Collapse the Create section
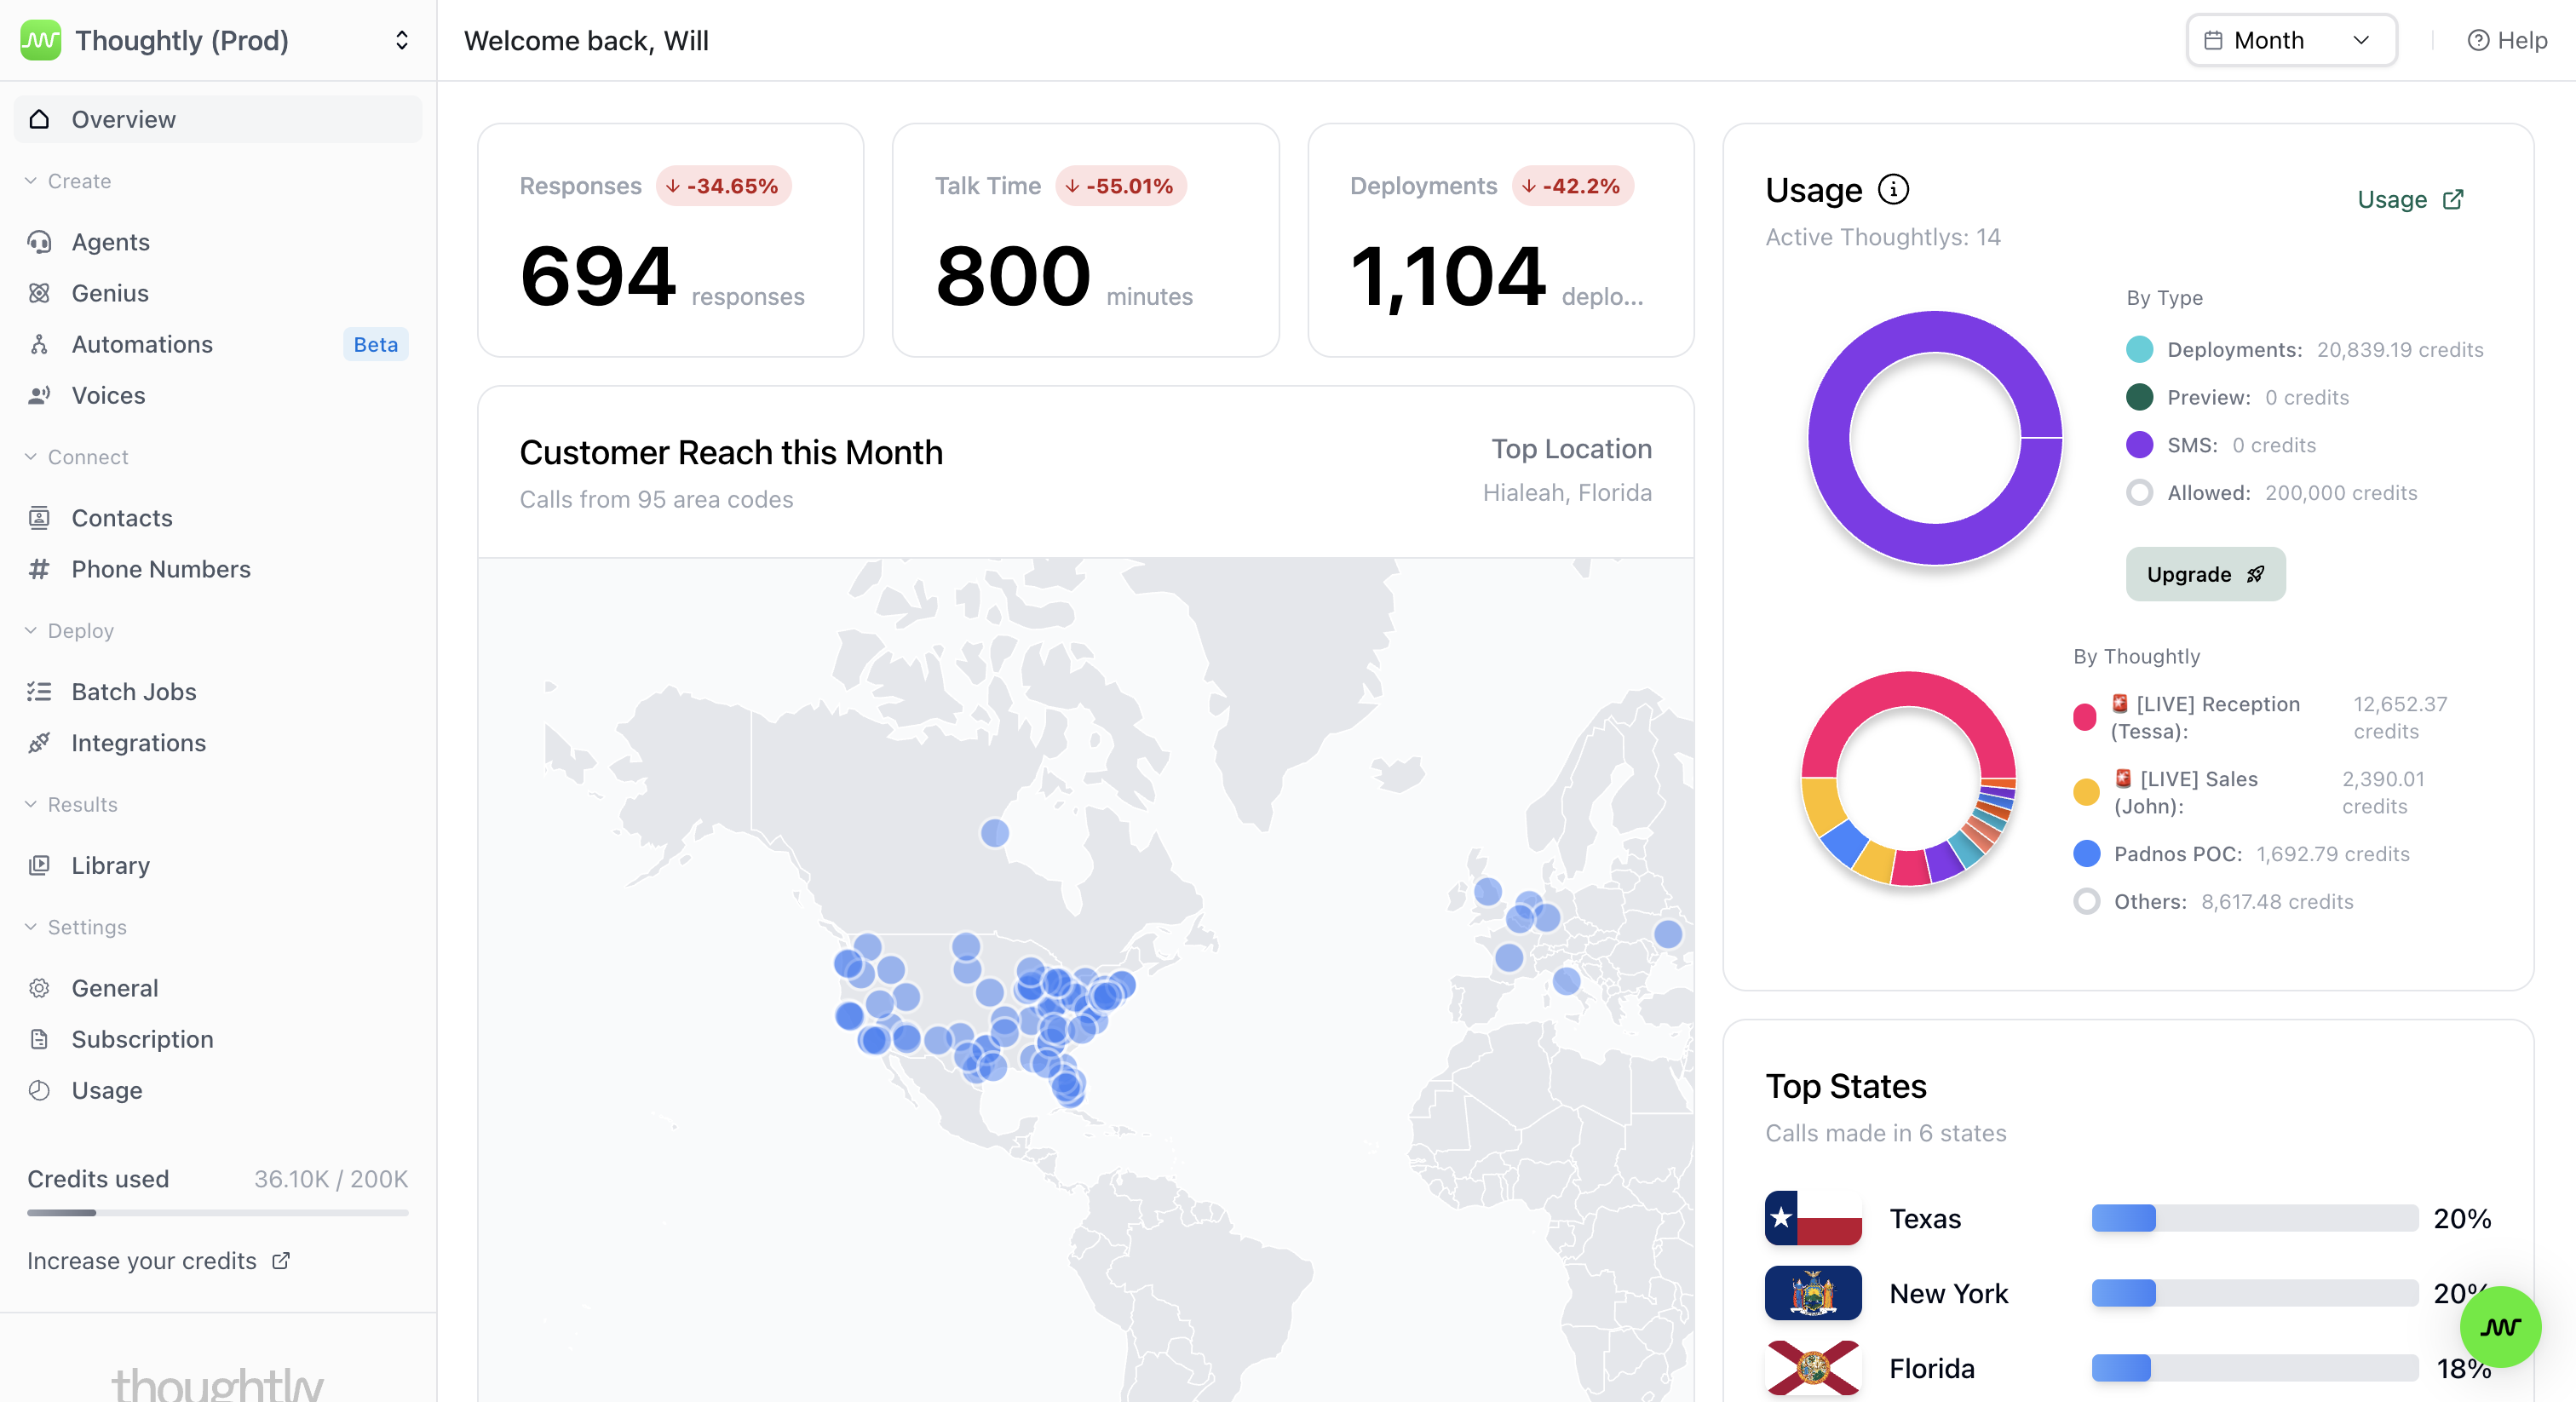The image size is (2576, 1402). (68, 181)
